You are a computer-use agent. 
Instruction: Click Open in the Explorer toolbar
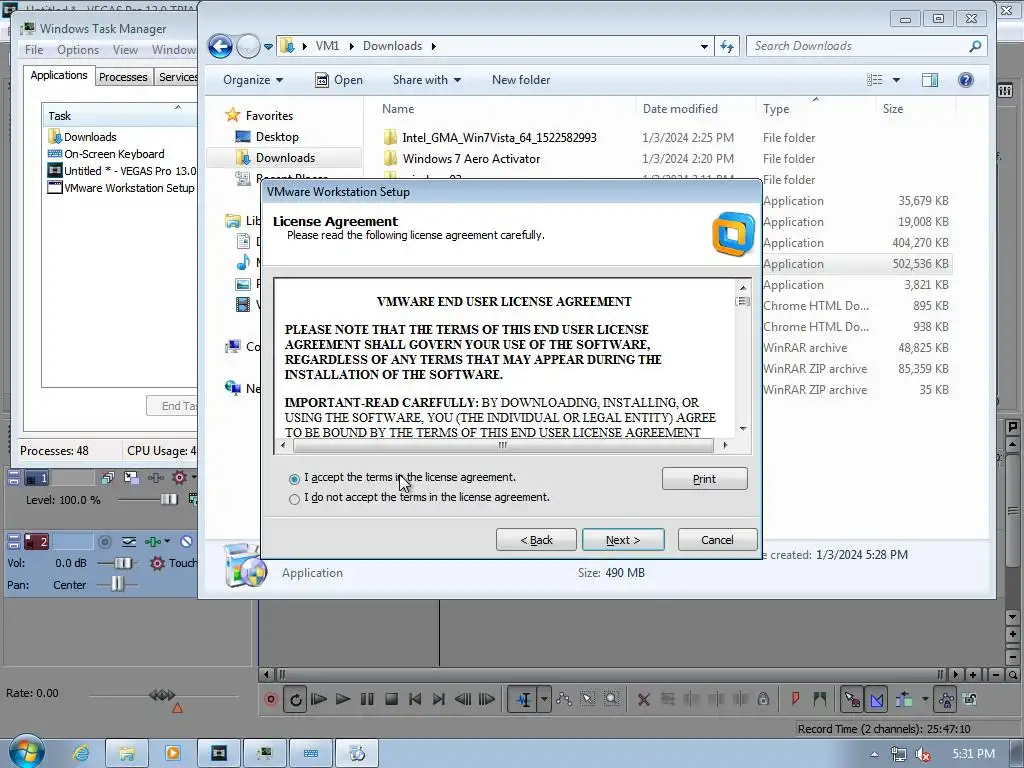click(x=339, y=80)
